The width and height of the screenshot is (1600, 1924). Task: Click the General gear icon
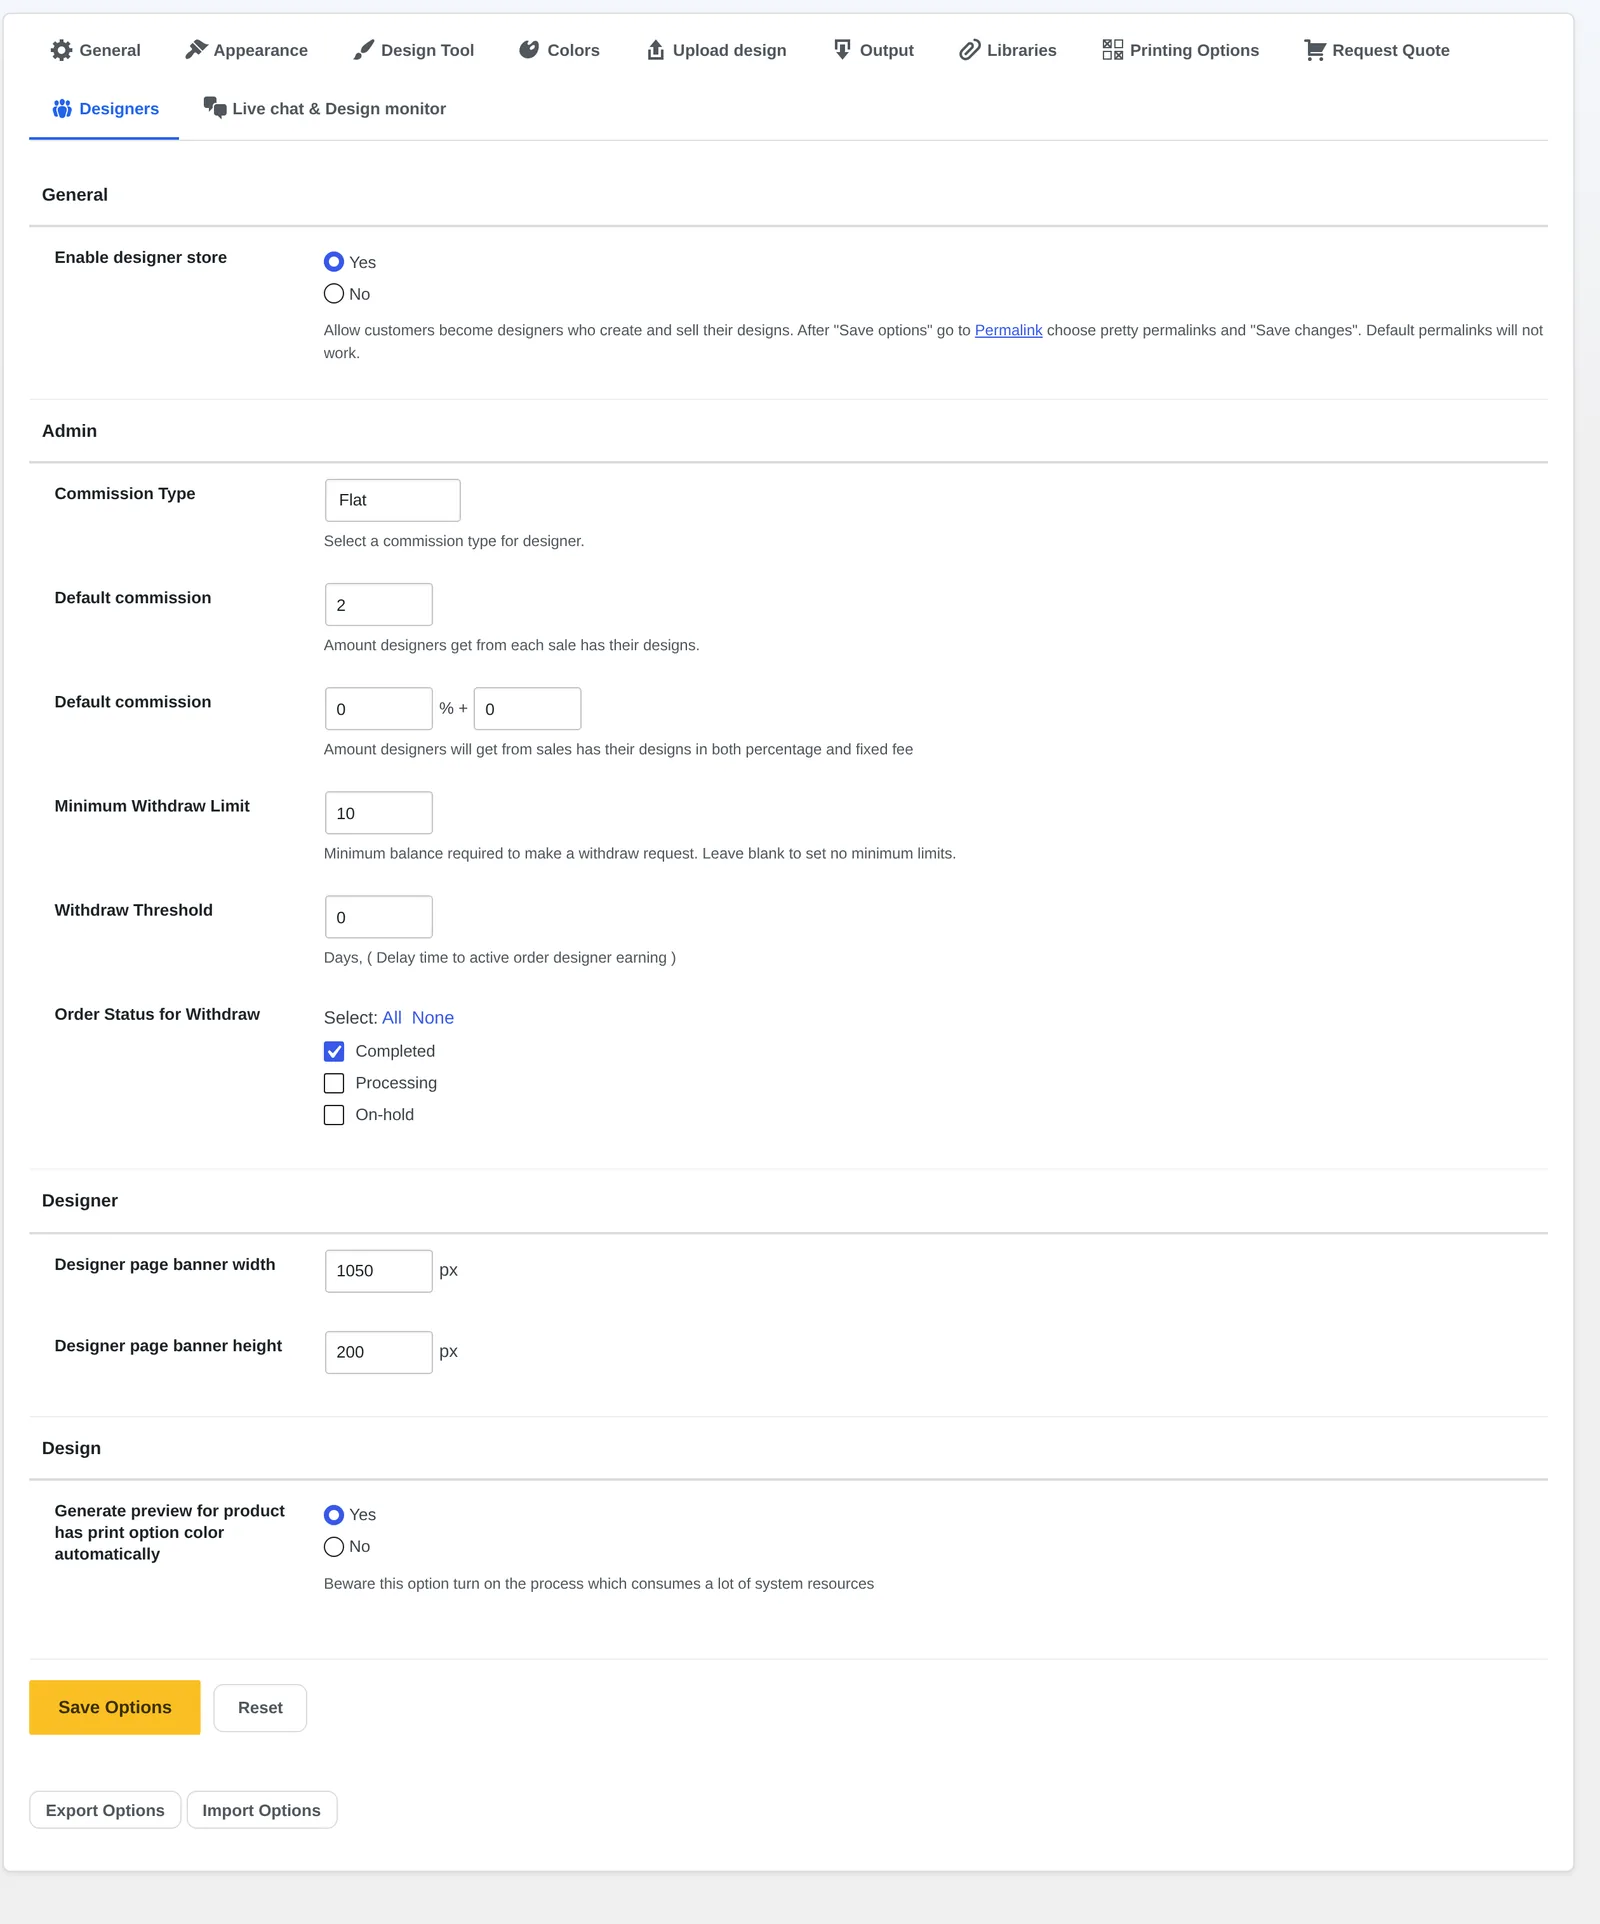(x=61, y=50)
